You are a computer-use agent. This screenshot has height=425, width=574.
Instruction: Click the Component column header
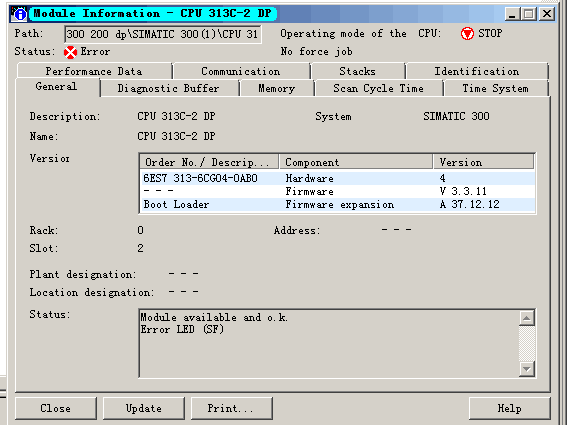(x=356, y=162)
